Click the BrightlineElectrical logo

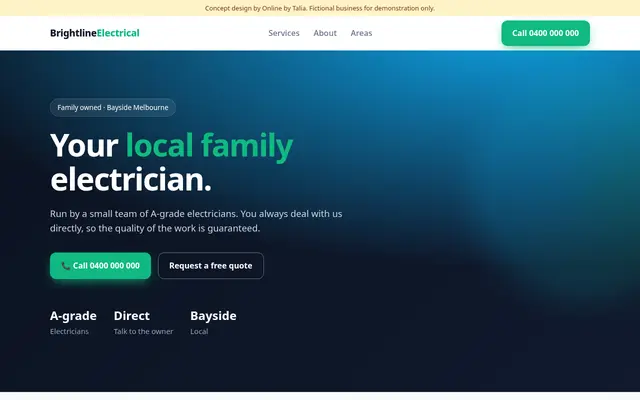click(95, 33)
